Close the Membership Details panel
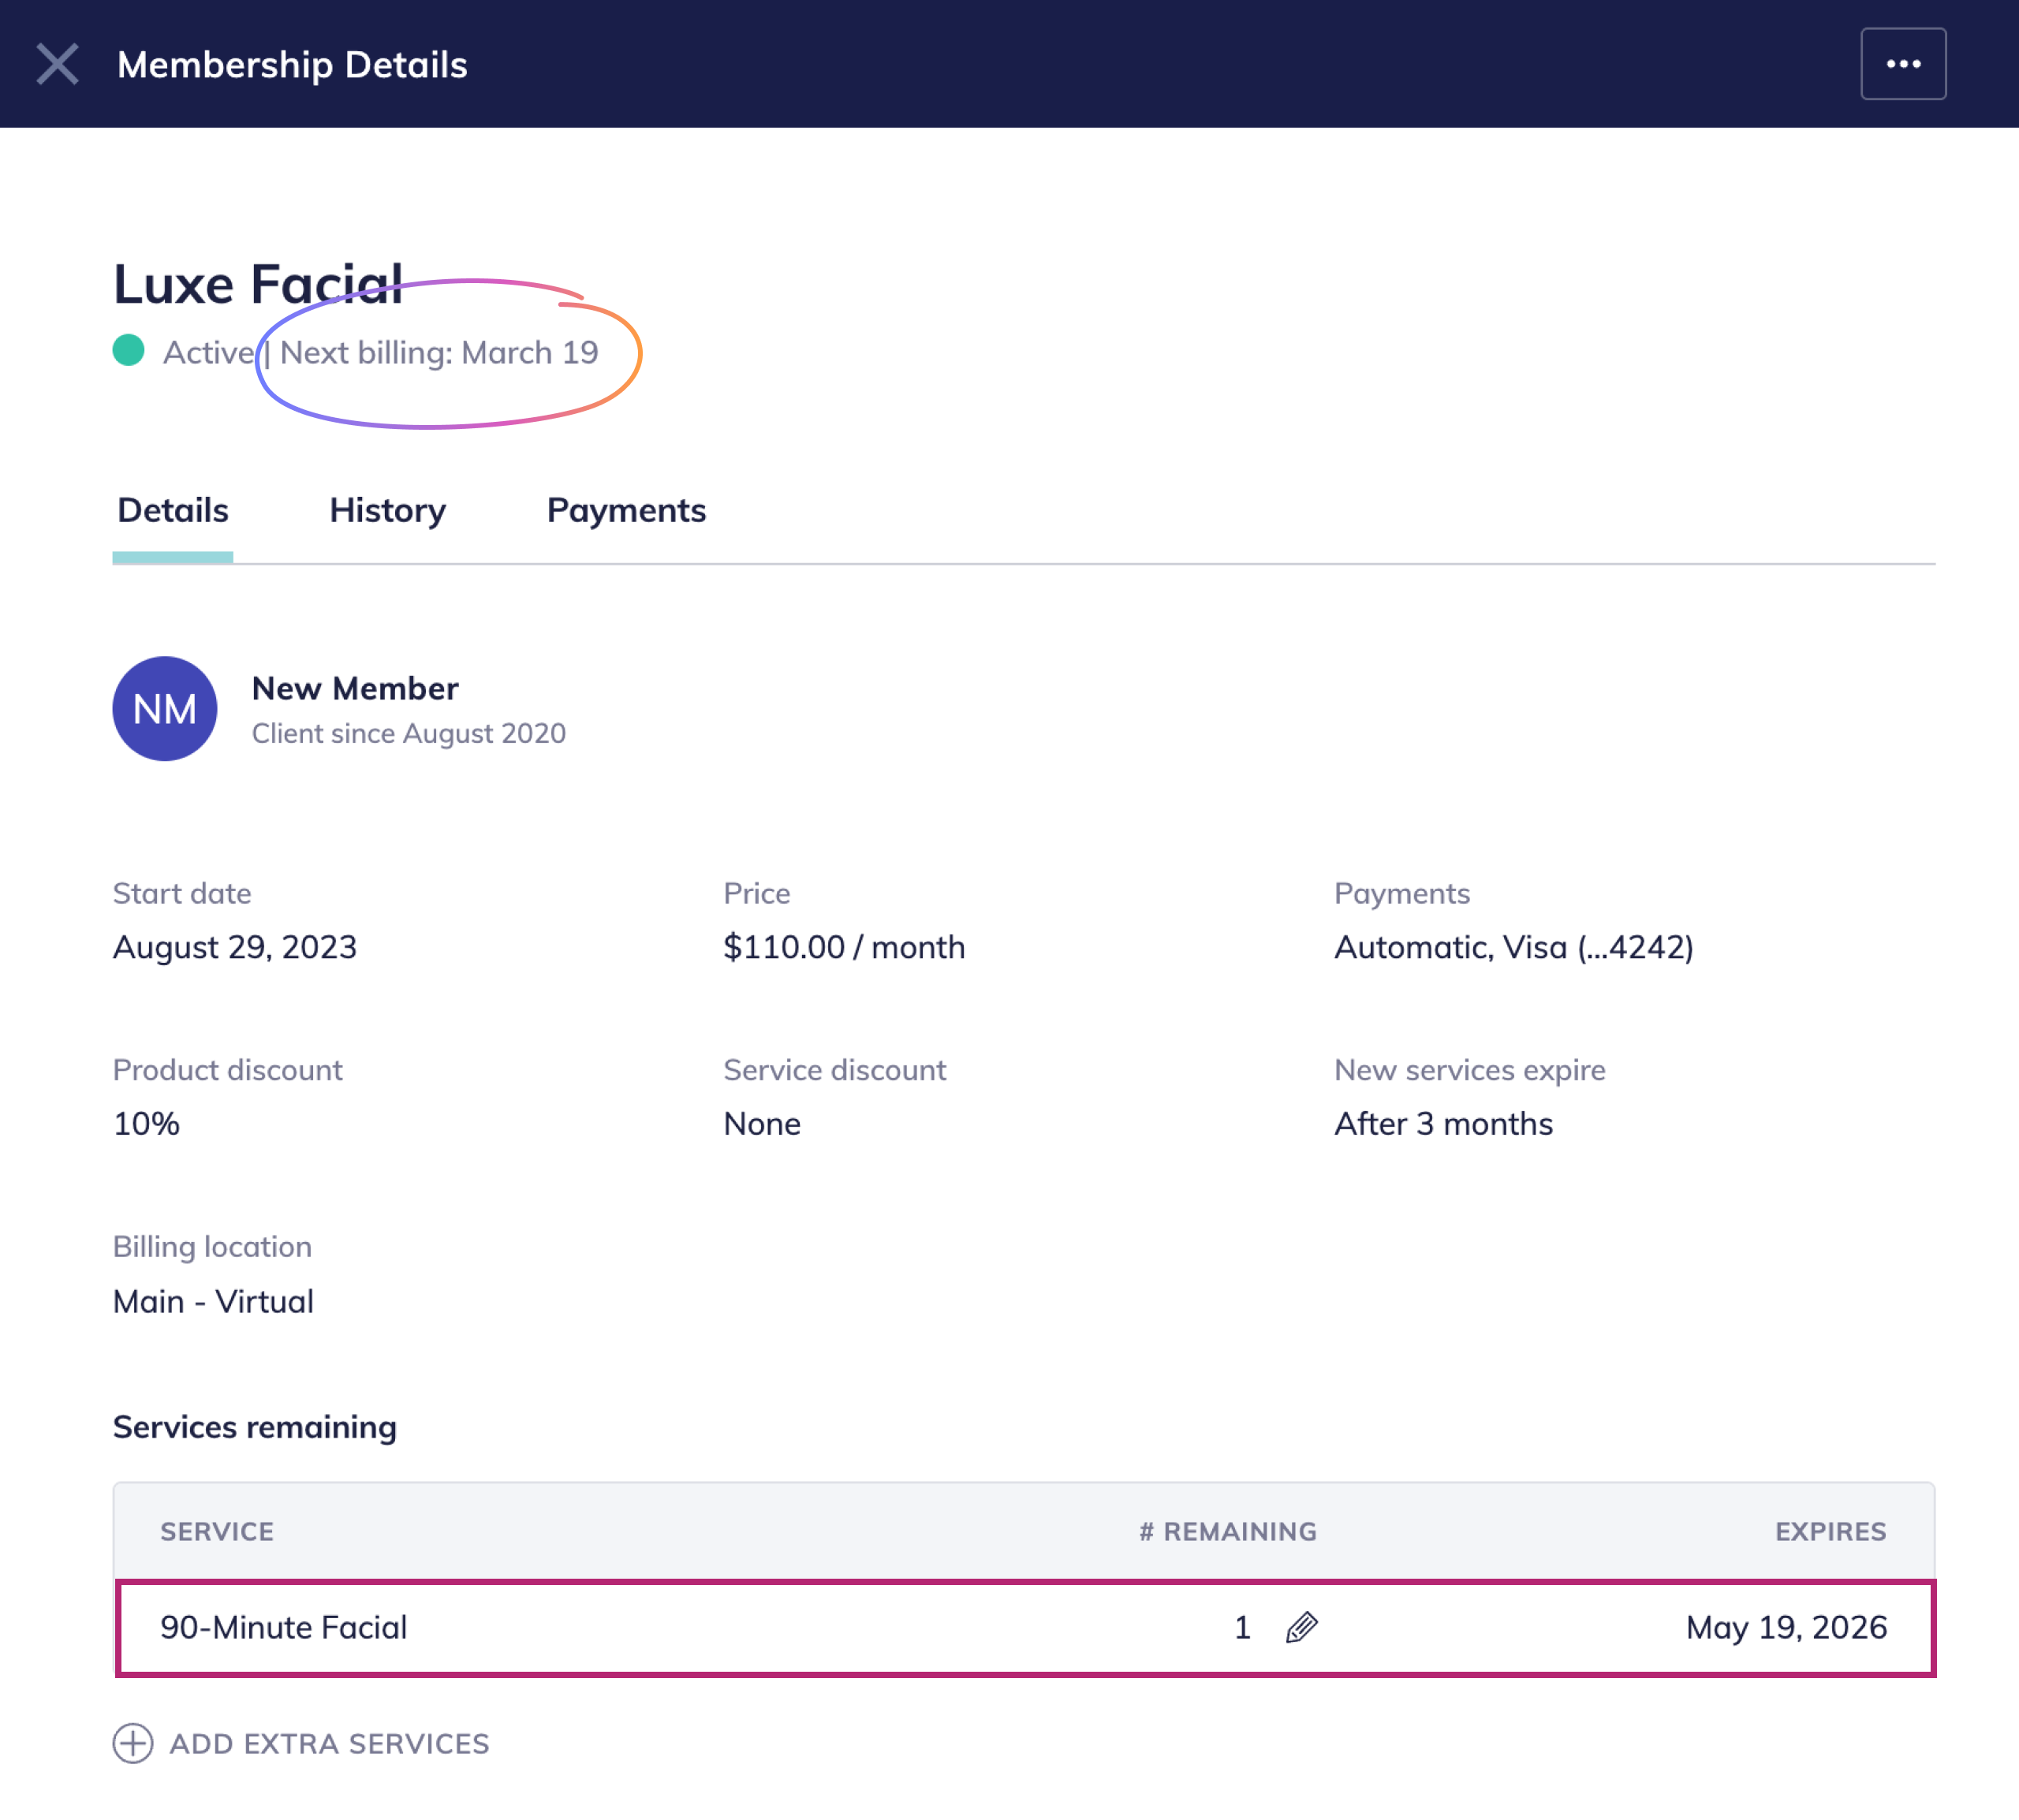Image resolution: width=2019 pixels, height=1820 pixels. point(57,64)
